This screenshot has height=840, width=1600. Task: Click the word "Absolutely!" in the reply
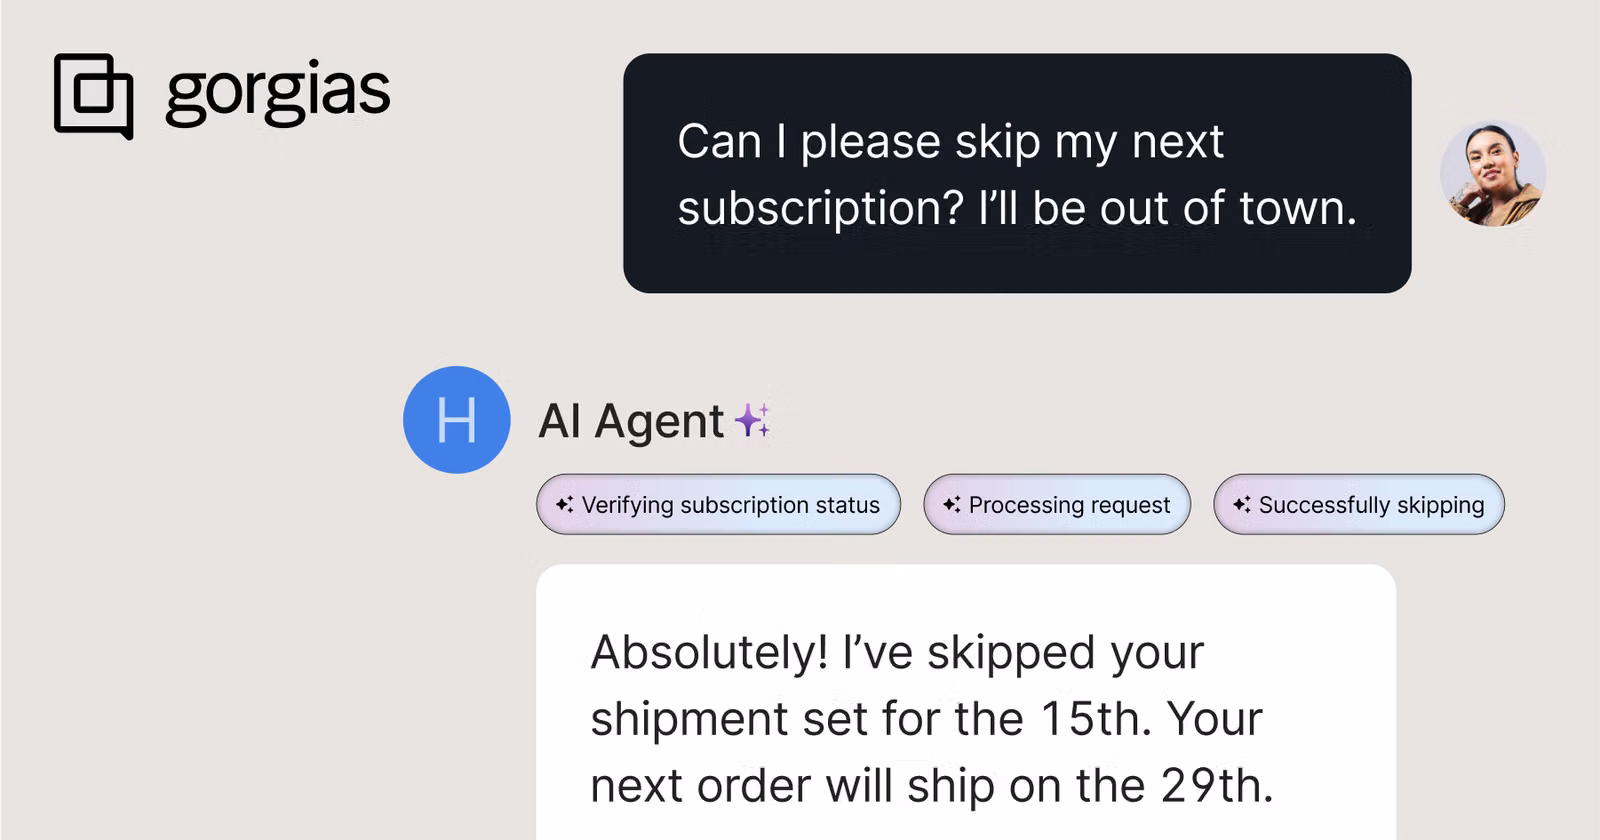click(x=709, y=653)
